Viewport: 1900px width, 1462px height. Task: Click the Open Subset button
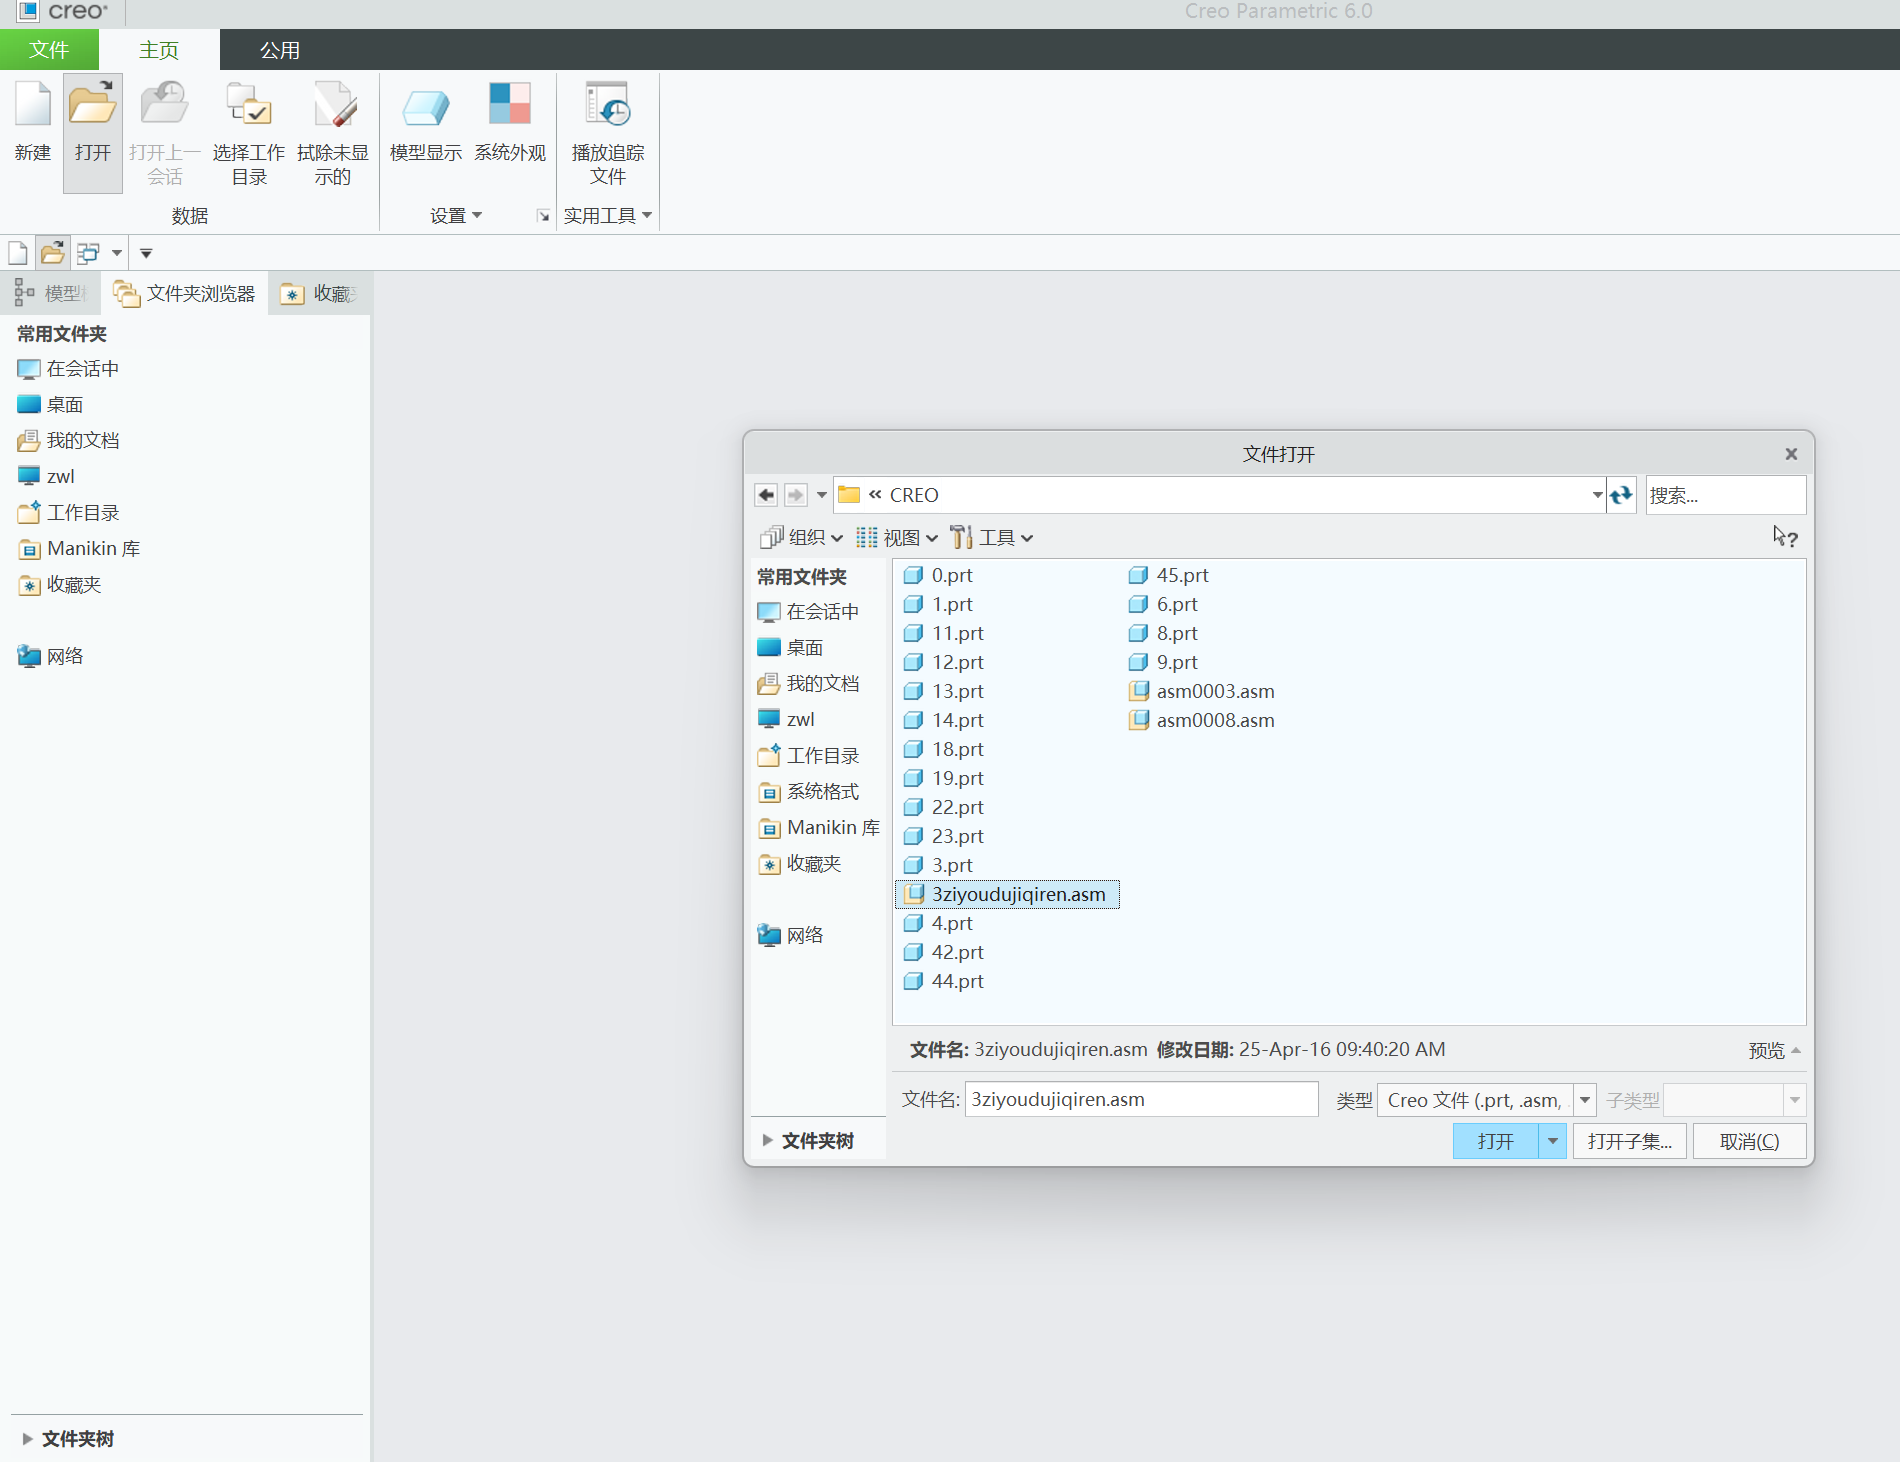pos(1629,1141)
